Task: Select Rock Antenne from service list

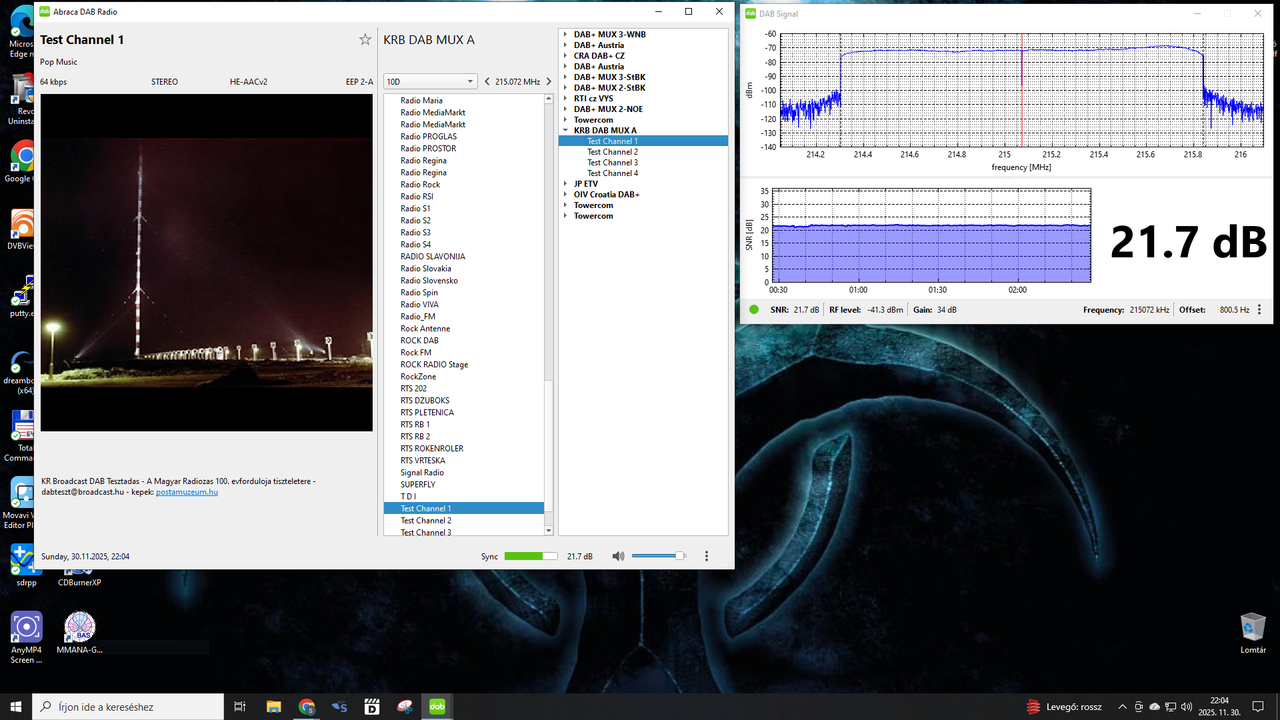Action: pyautogui.click(x=425, y=329)
